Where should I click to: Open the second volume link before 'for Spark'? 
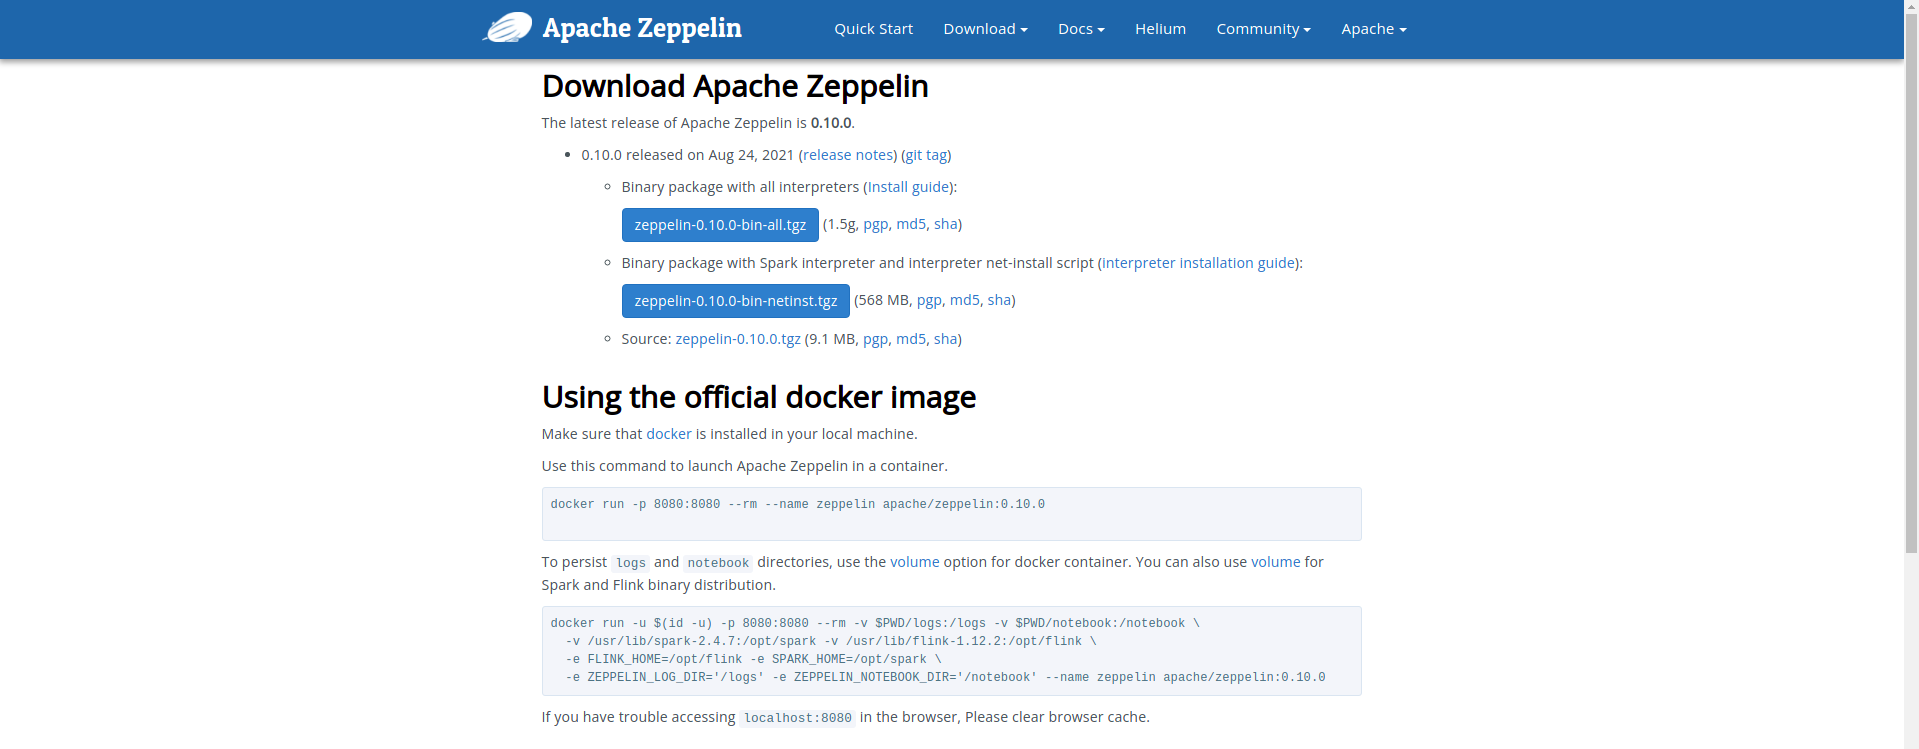click(1276, 562)
